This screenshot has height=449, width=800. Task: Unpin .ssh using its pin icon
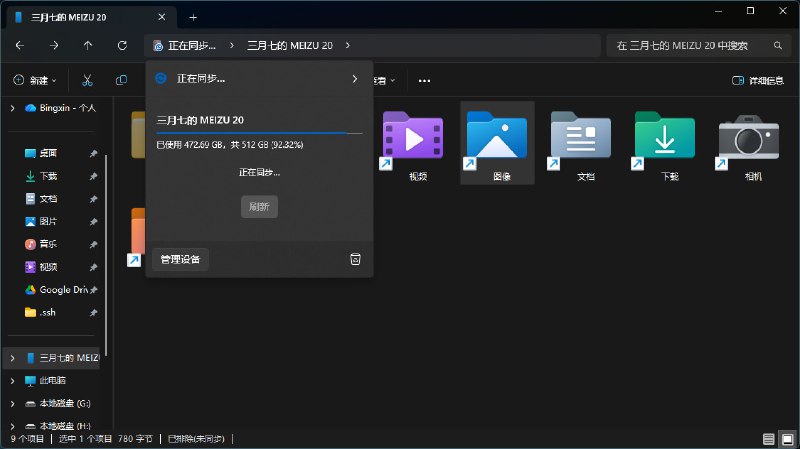click(x=93, y=313)
